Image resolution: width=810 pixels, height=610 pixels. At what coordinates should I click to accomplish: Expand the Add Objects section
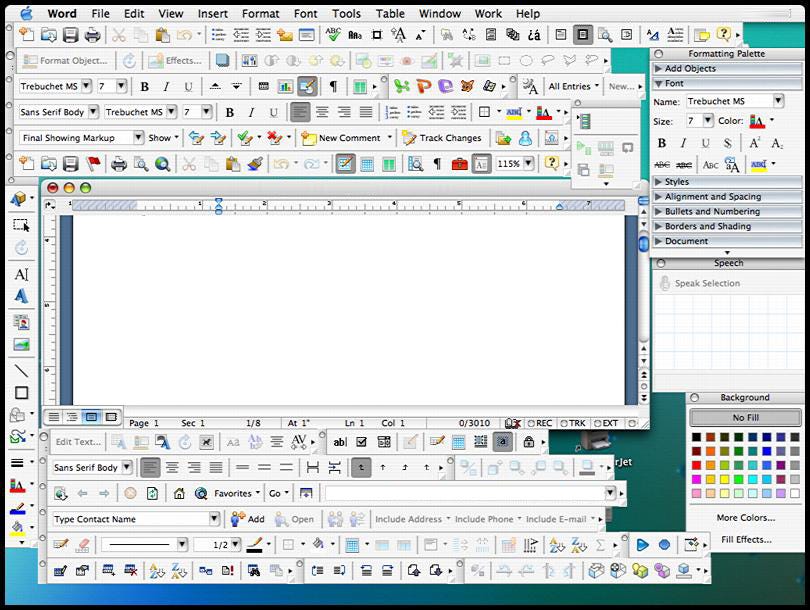click(x=727, y=68)
